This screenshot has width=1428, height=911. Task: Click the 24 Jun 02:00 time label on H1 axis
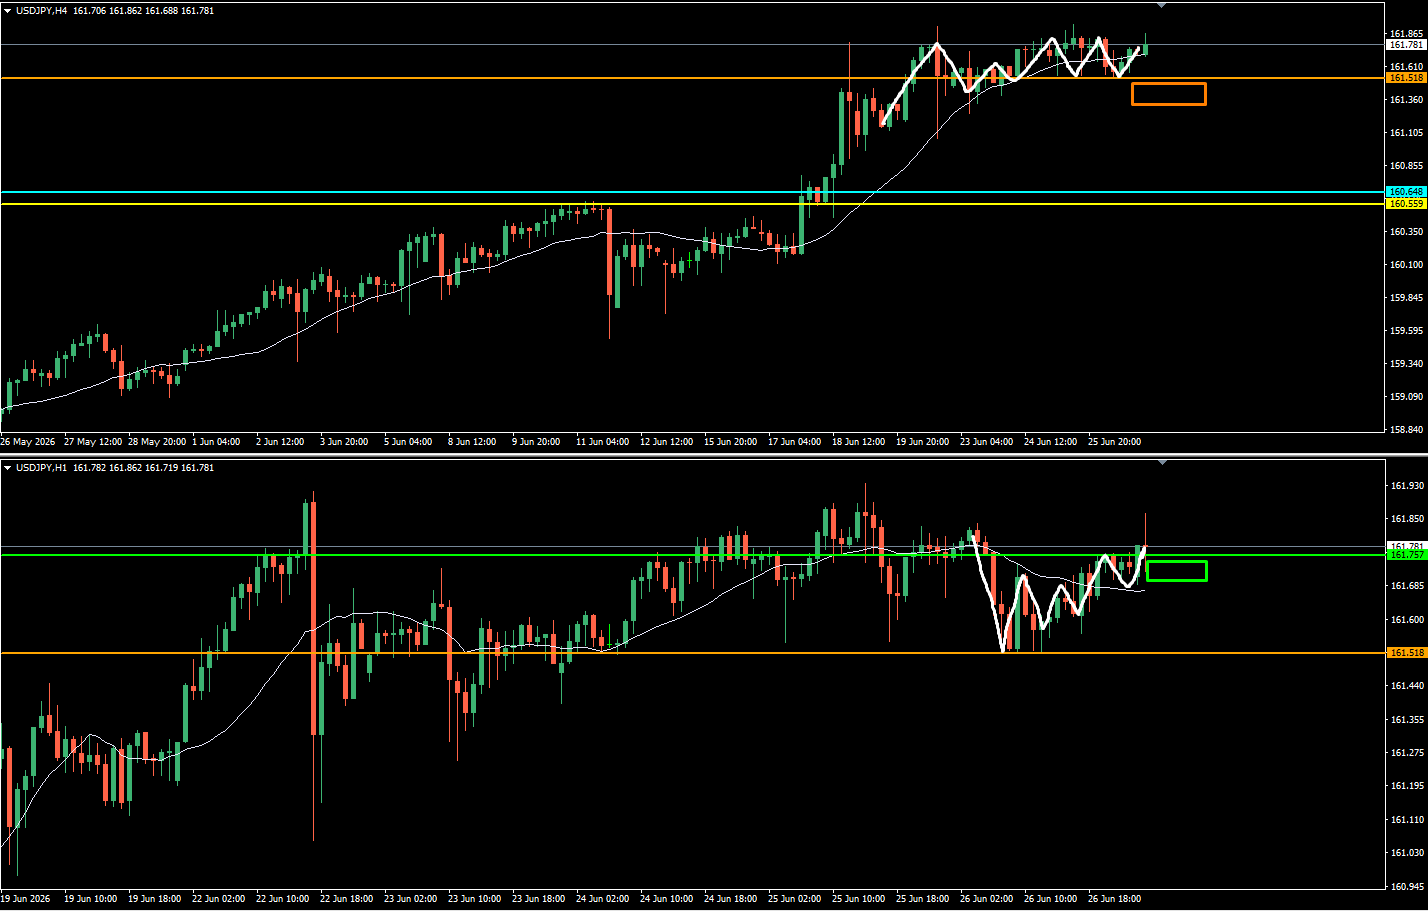[x=602, y=899]
